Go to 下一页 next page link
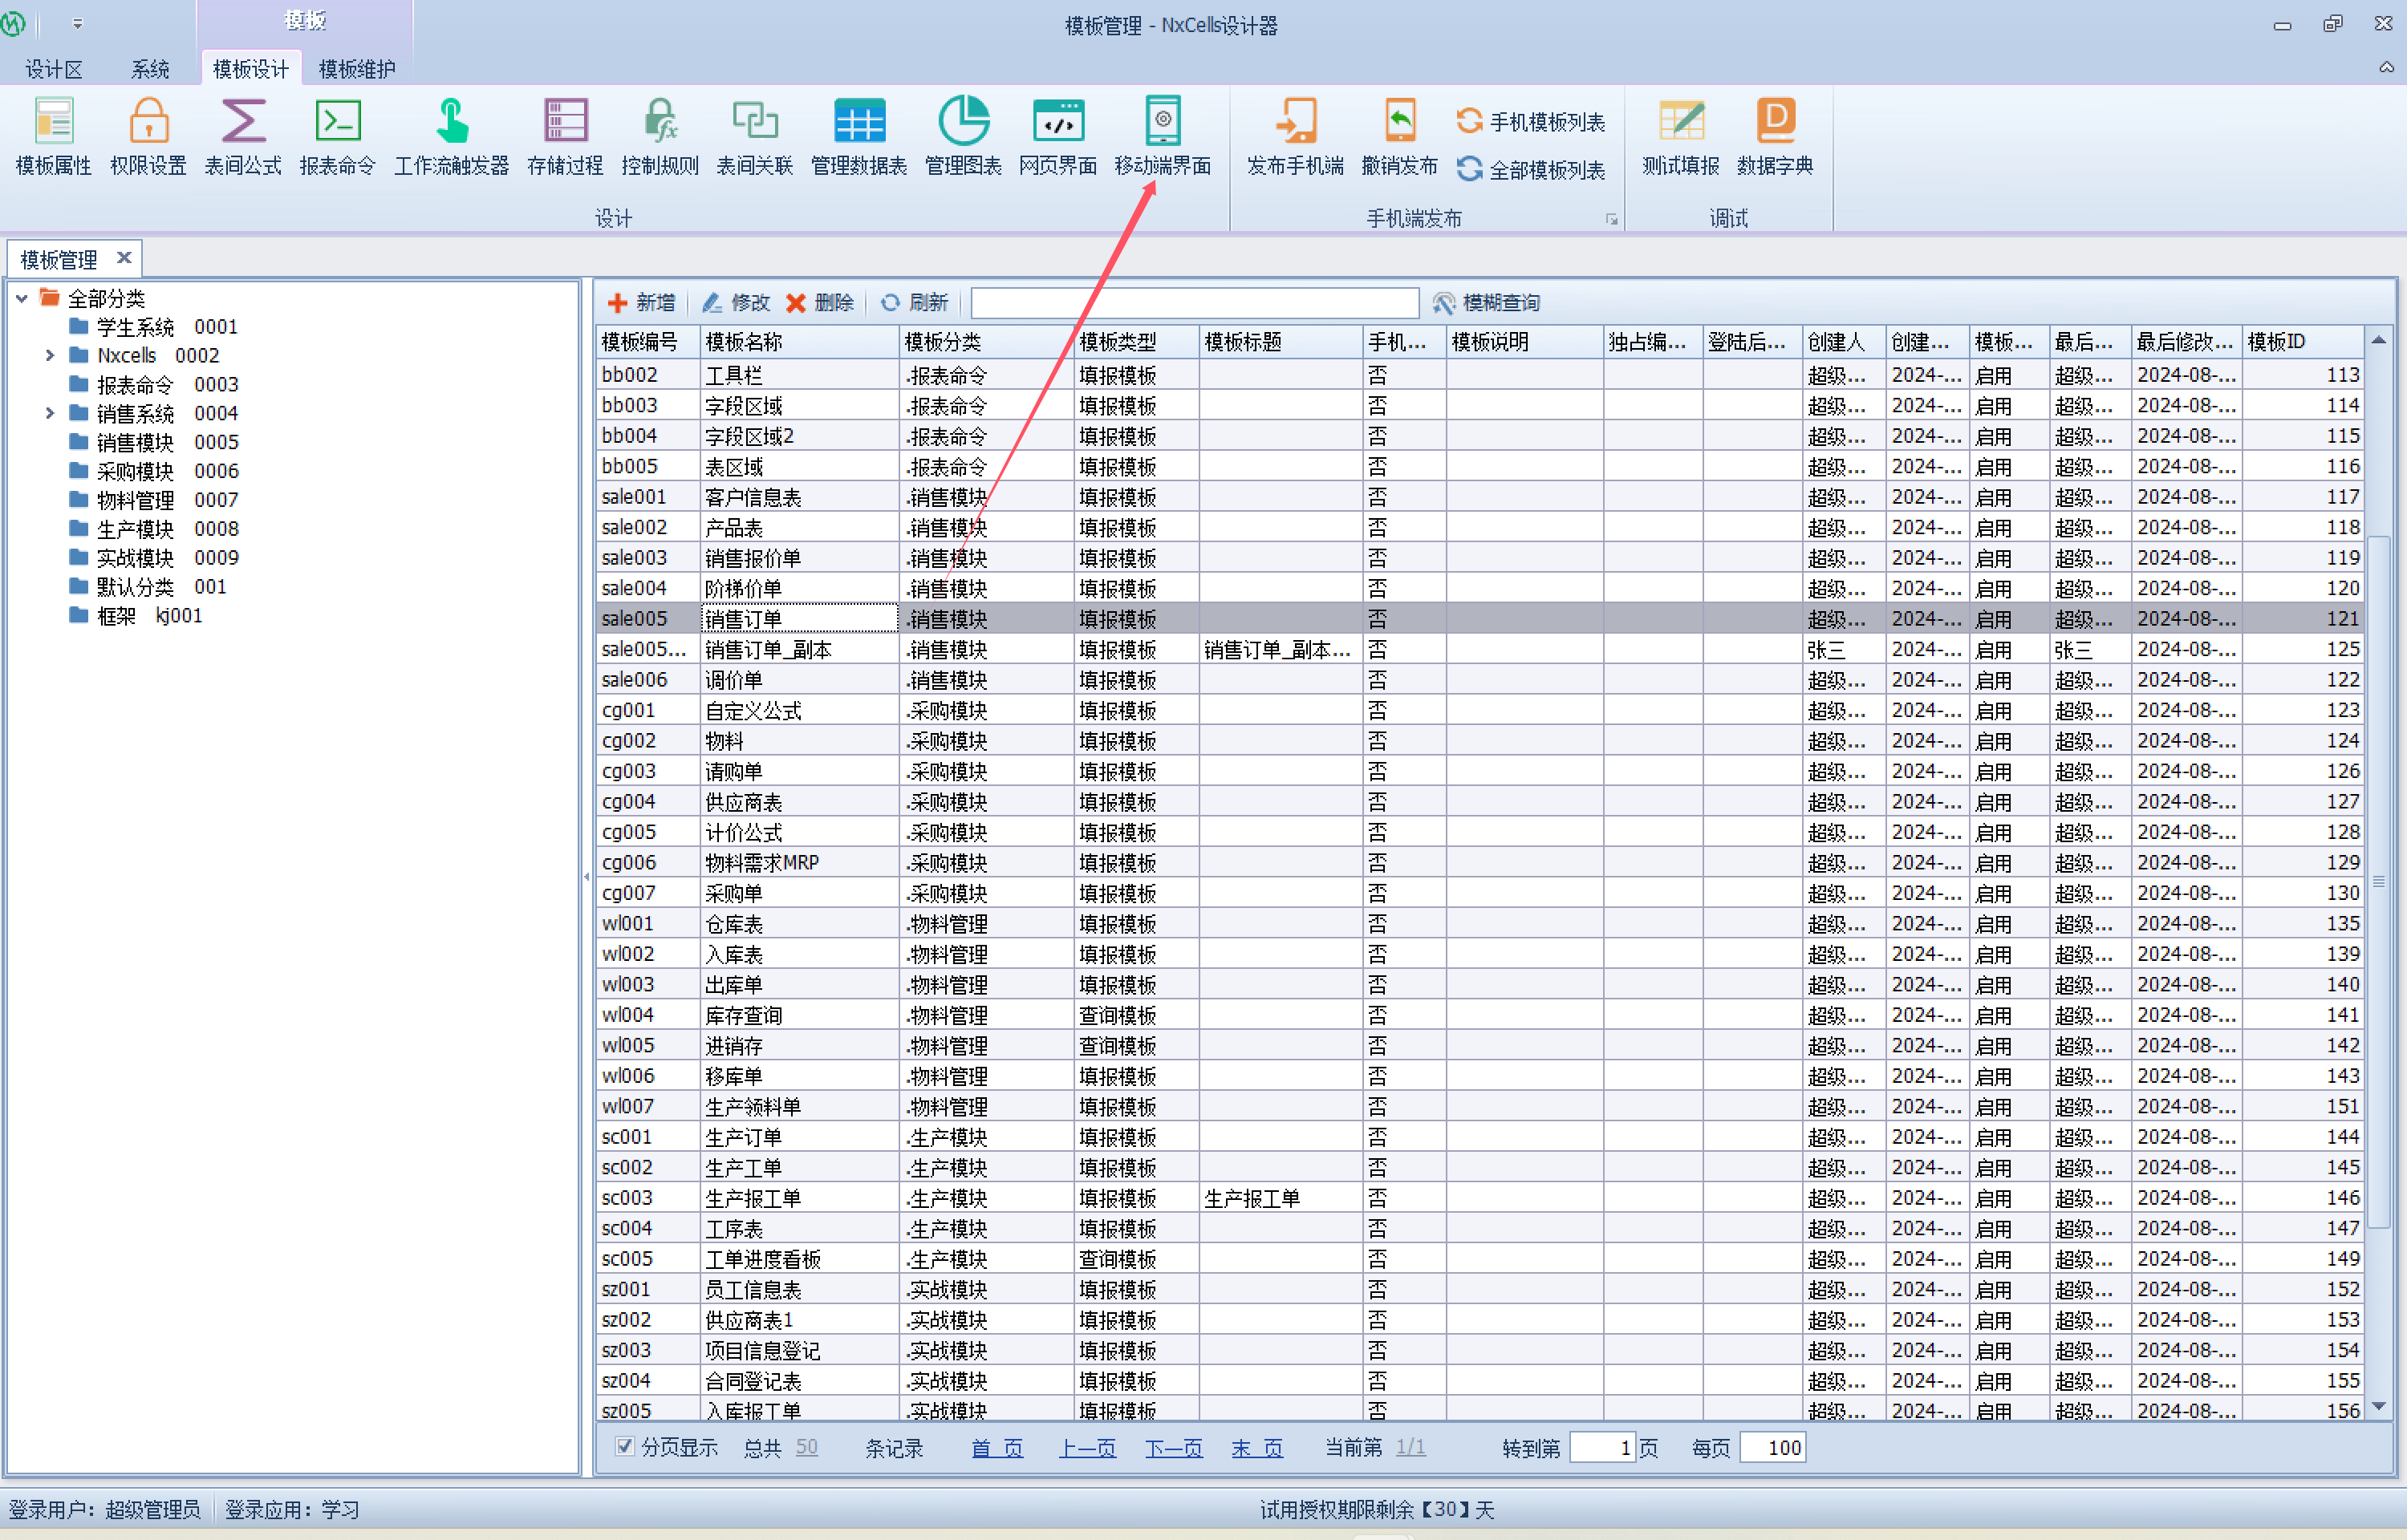 pyautogui.click(x=1173, y=1448)
